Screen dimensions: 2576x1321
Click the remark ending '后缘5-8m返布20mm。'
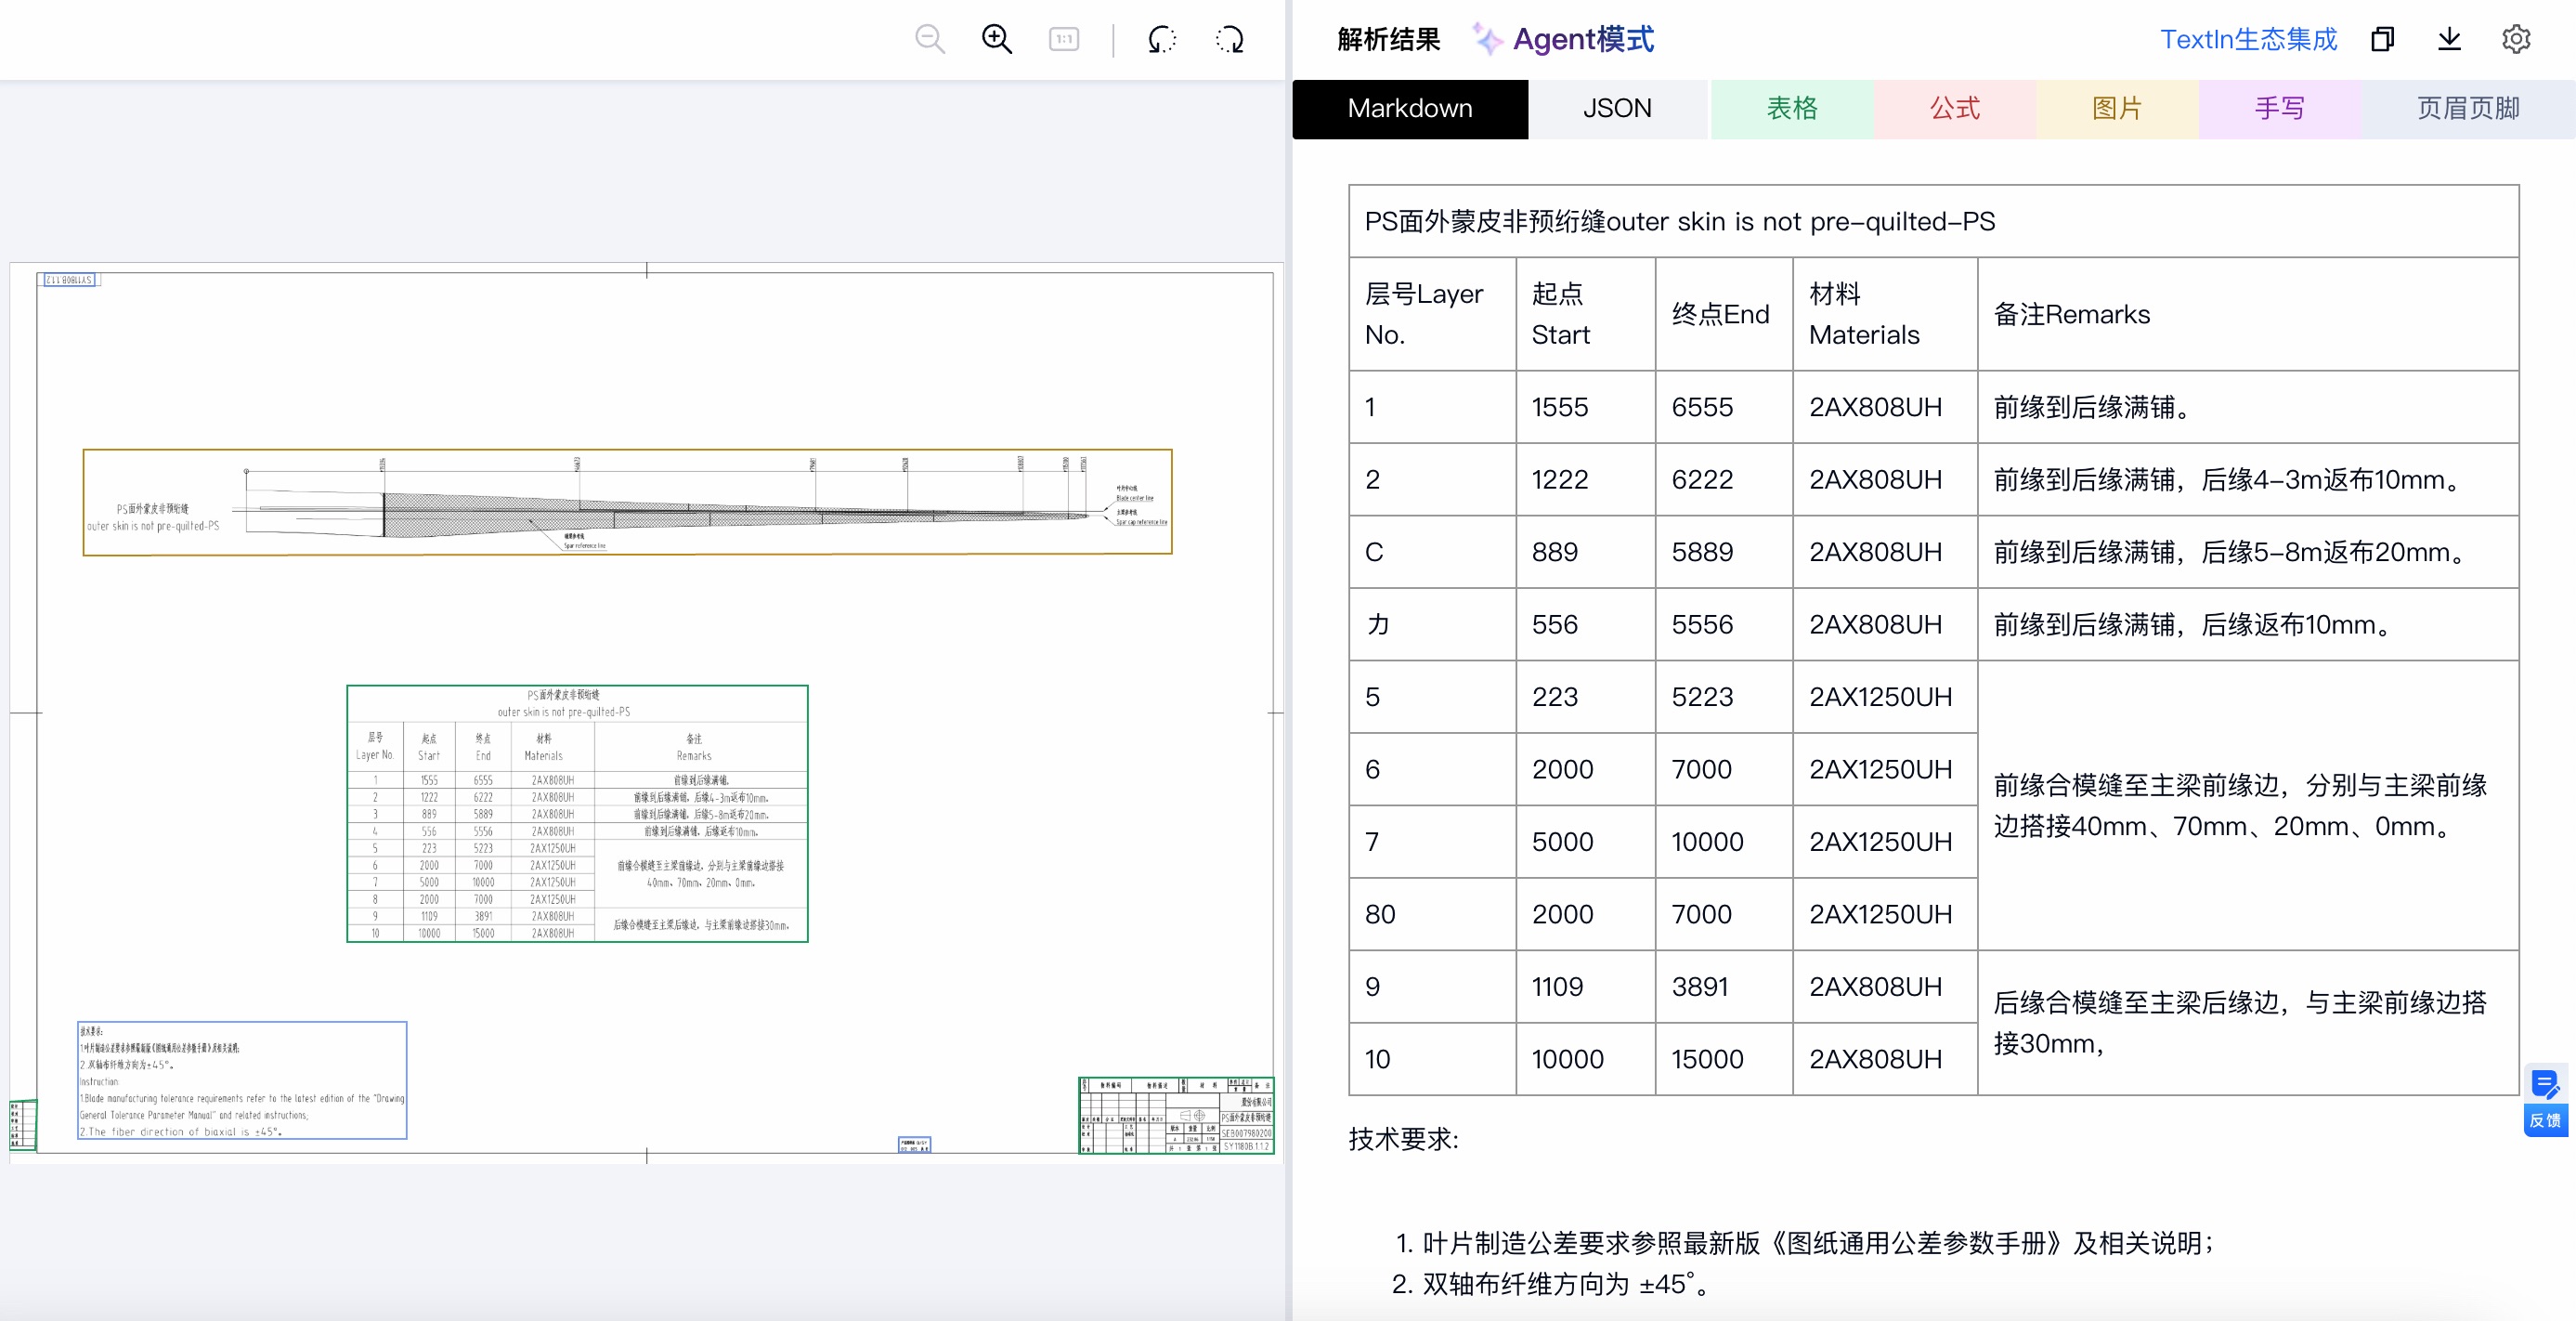pos(2232,552)
